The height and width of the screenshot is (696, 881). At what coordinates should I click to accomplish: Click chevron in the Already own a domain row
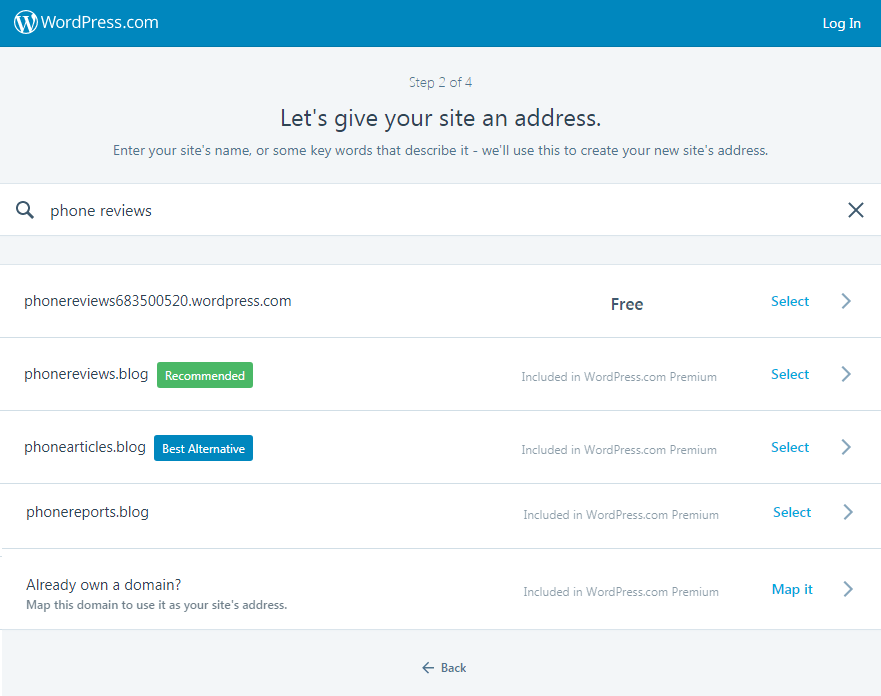(848, 589)
